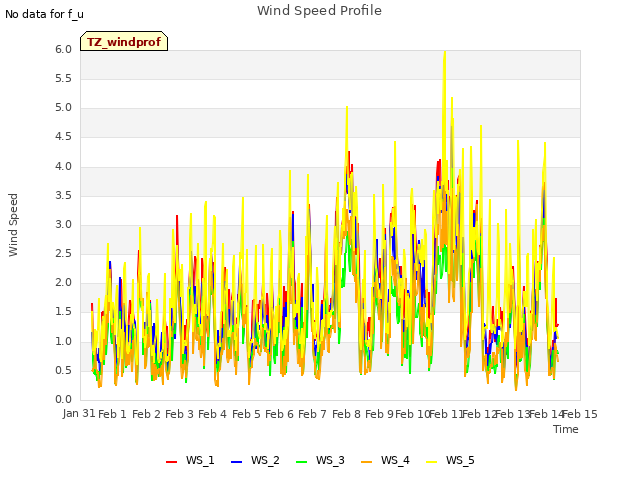
Task: Click the 5.5 y-axis tick label
Action: (x=63, y=78)
